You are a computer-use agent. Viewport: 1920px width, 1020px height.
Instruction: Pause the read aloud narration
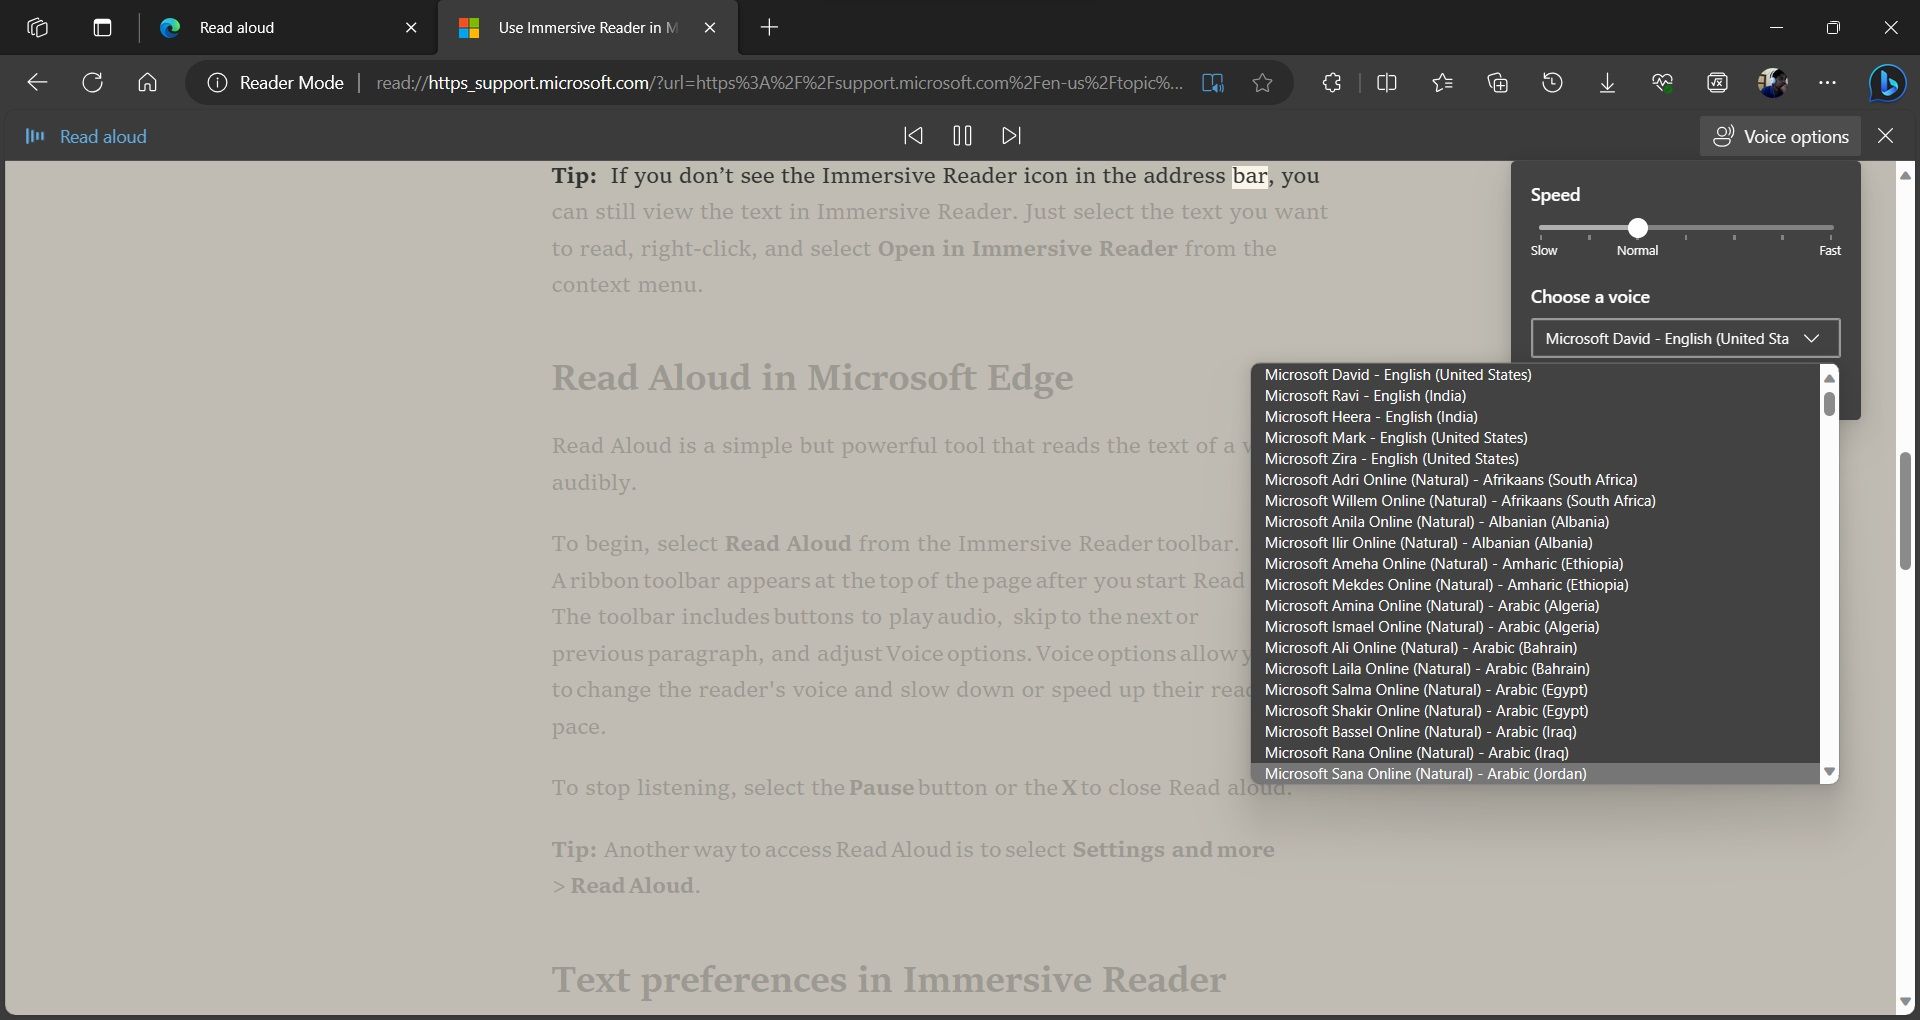coord(962,135)
